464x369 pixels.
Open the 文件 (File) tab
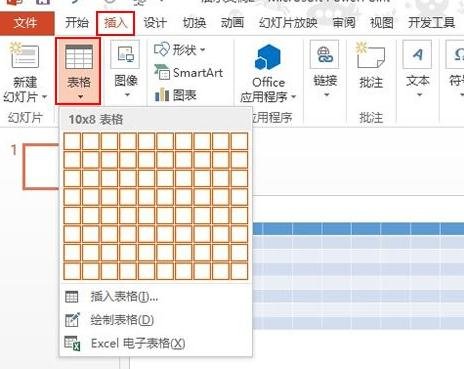(x=27, y=23)
